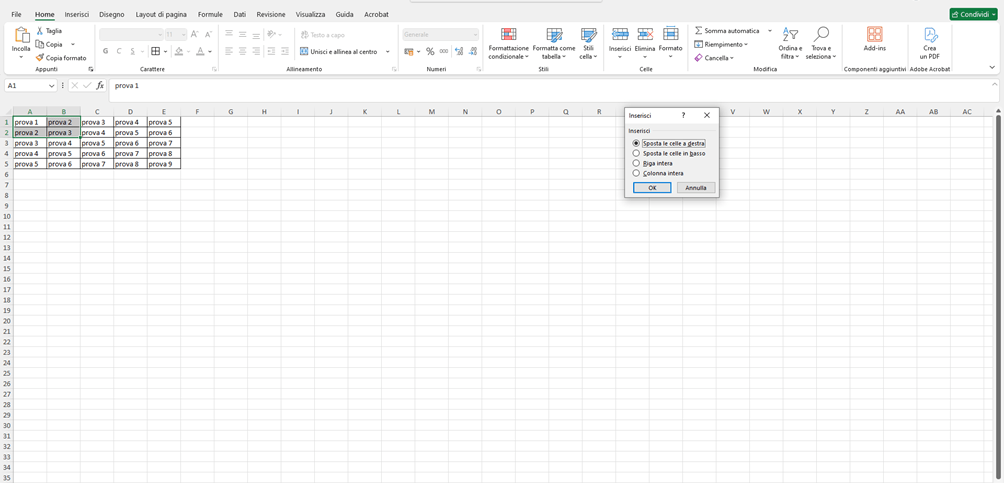Select the Copia formato paintbrush

pyautogui.click(x=40, y=58)
